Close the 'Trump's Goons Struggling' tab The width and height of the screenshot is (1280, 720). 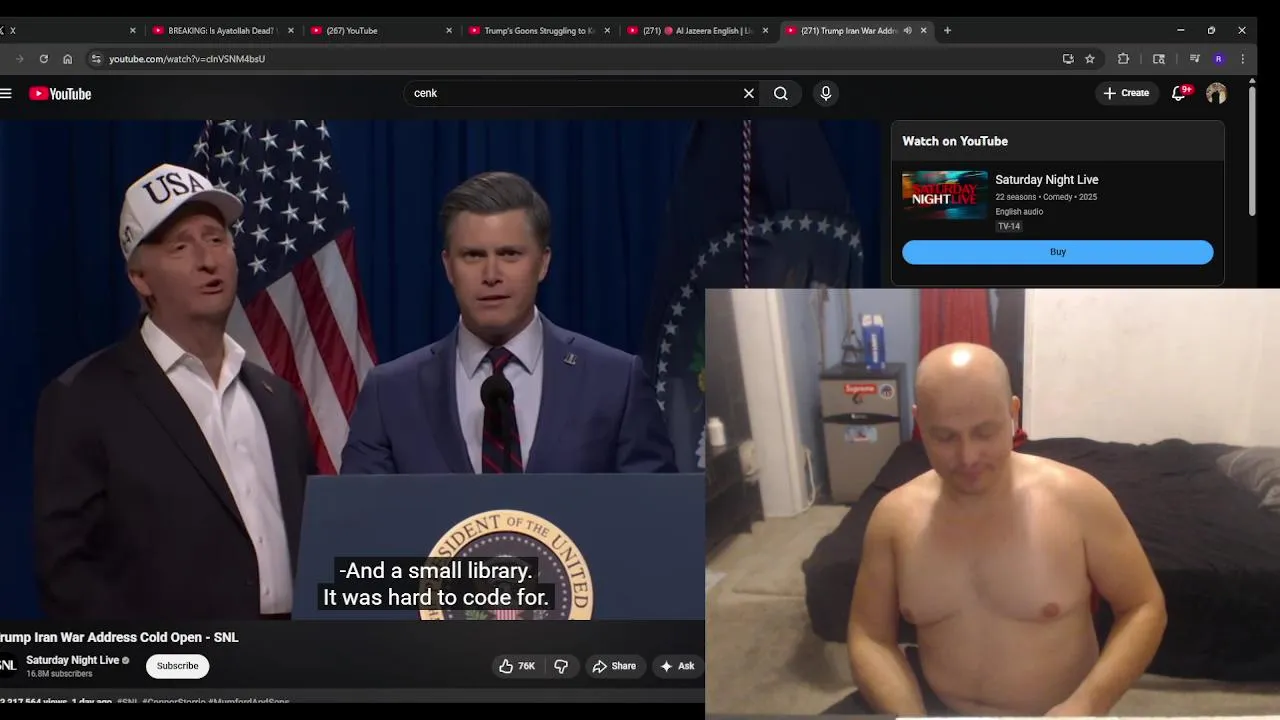(607, 31)
